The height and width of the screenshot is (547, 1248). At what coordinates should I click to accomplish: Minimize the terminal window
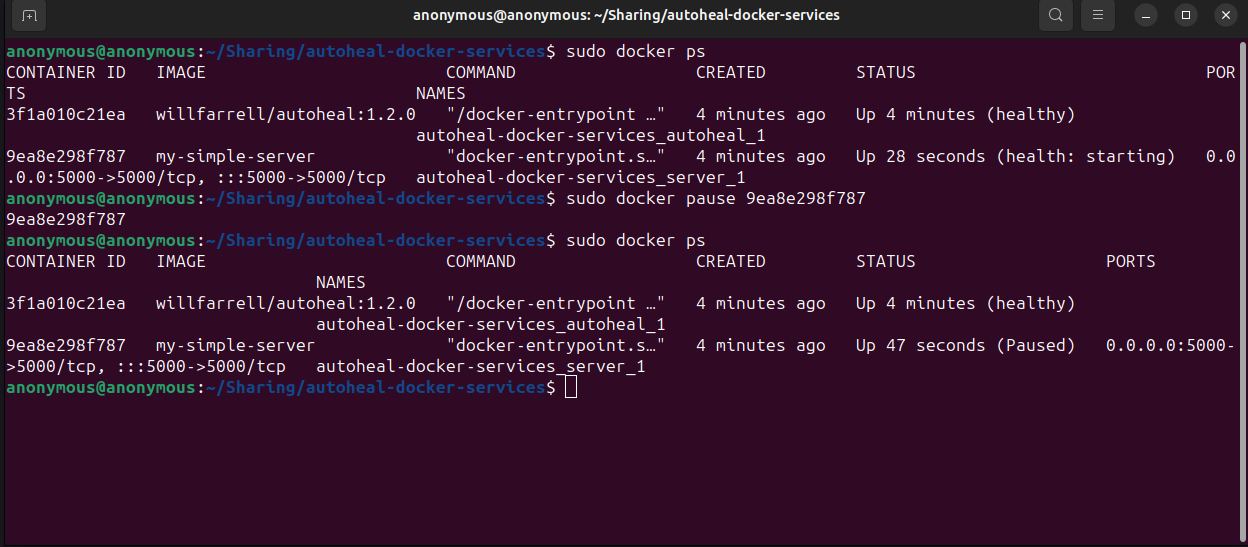click(x=1147, y=16)
